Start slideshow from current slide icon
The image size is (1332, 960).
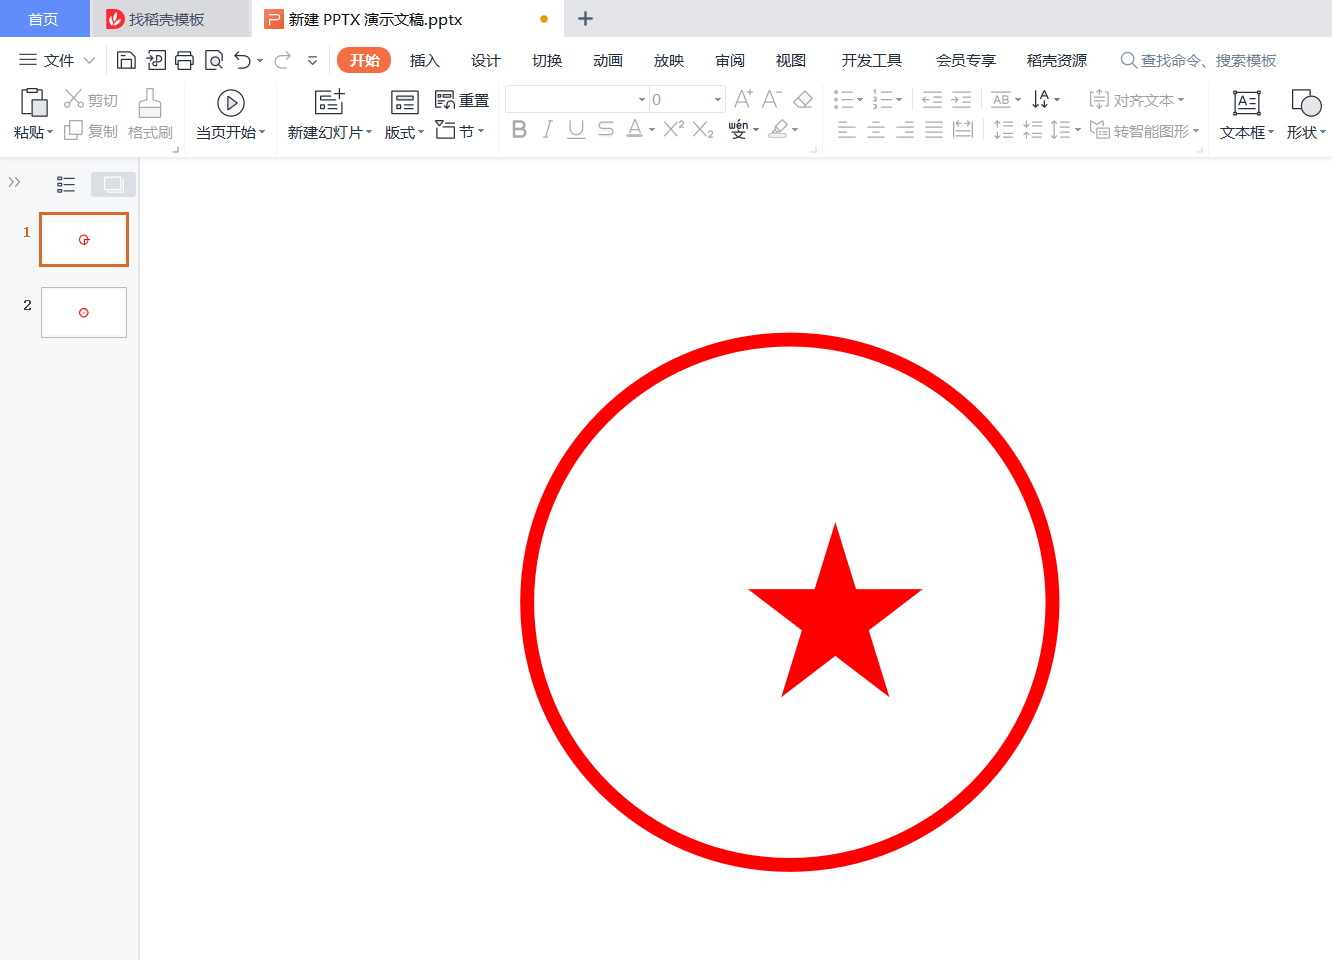(x=231, y=102)
